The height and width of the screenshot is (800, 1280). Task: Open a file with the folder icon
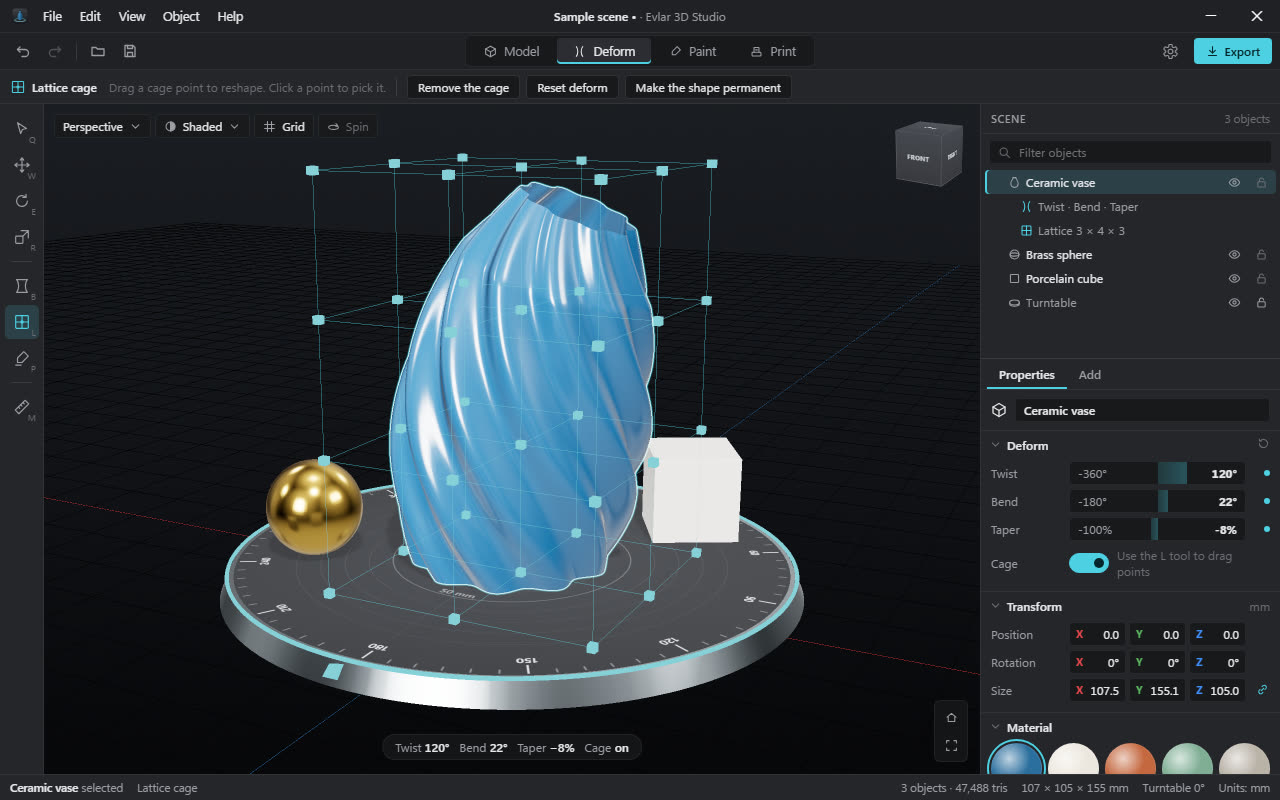[98, 51]
